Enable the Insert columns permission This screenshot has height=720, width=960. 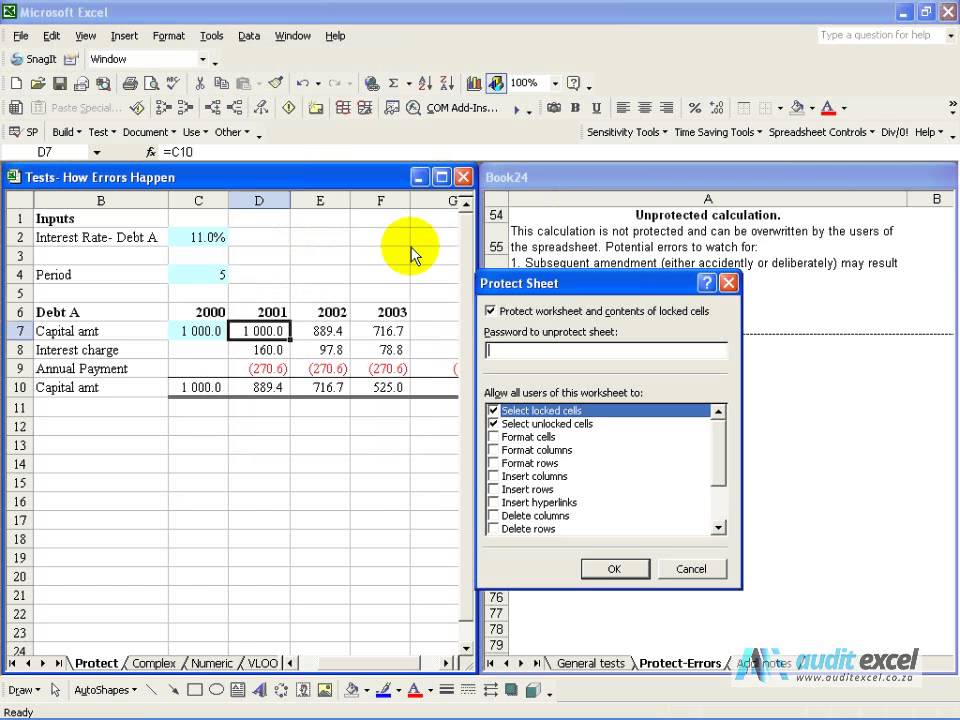tap(493, 476)
